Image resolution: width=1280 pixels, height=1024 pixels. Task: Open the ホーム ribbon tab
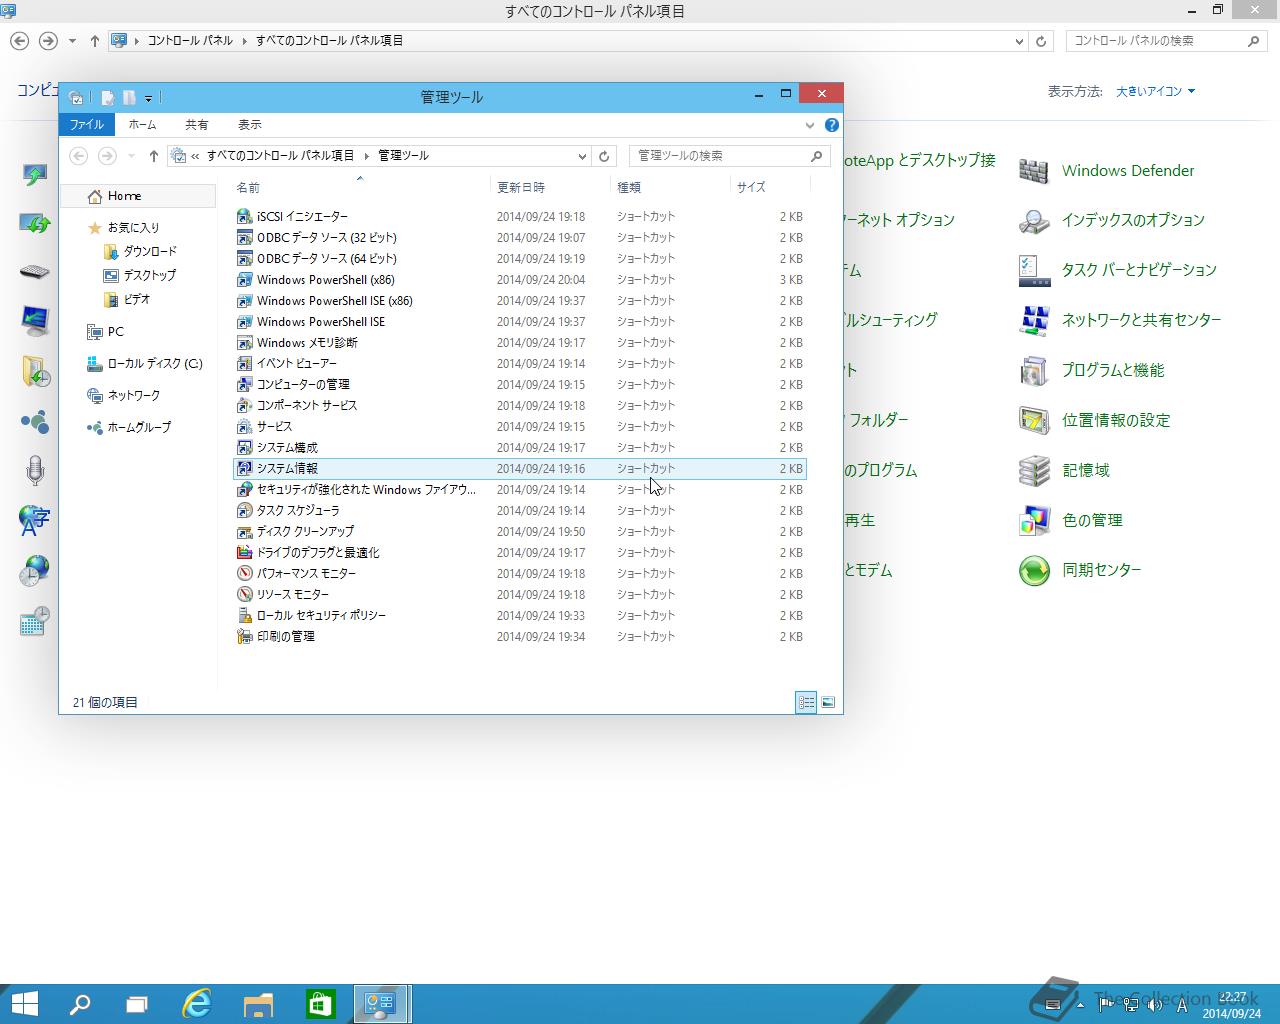point(142,125)
